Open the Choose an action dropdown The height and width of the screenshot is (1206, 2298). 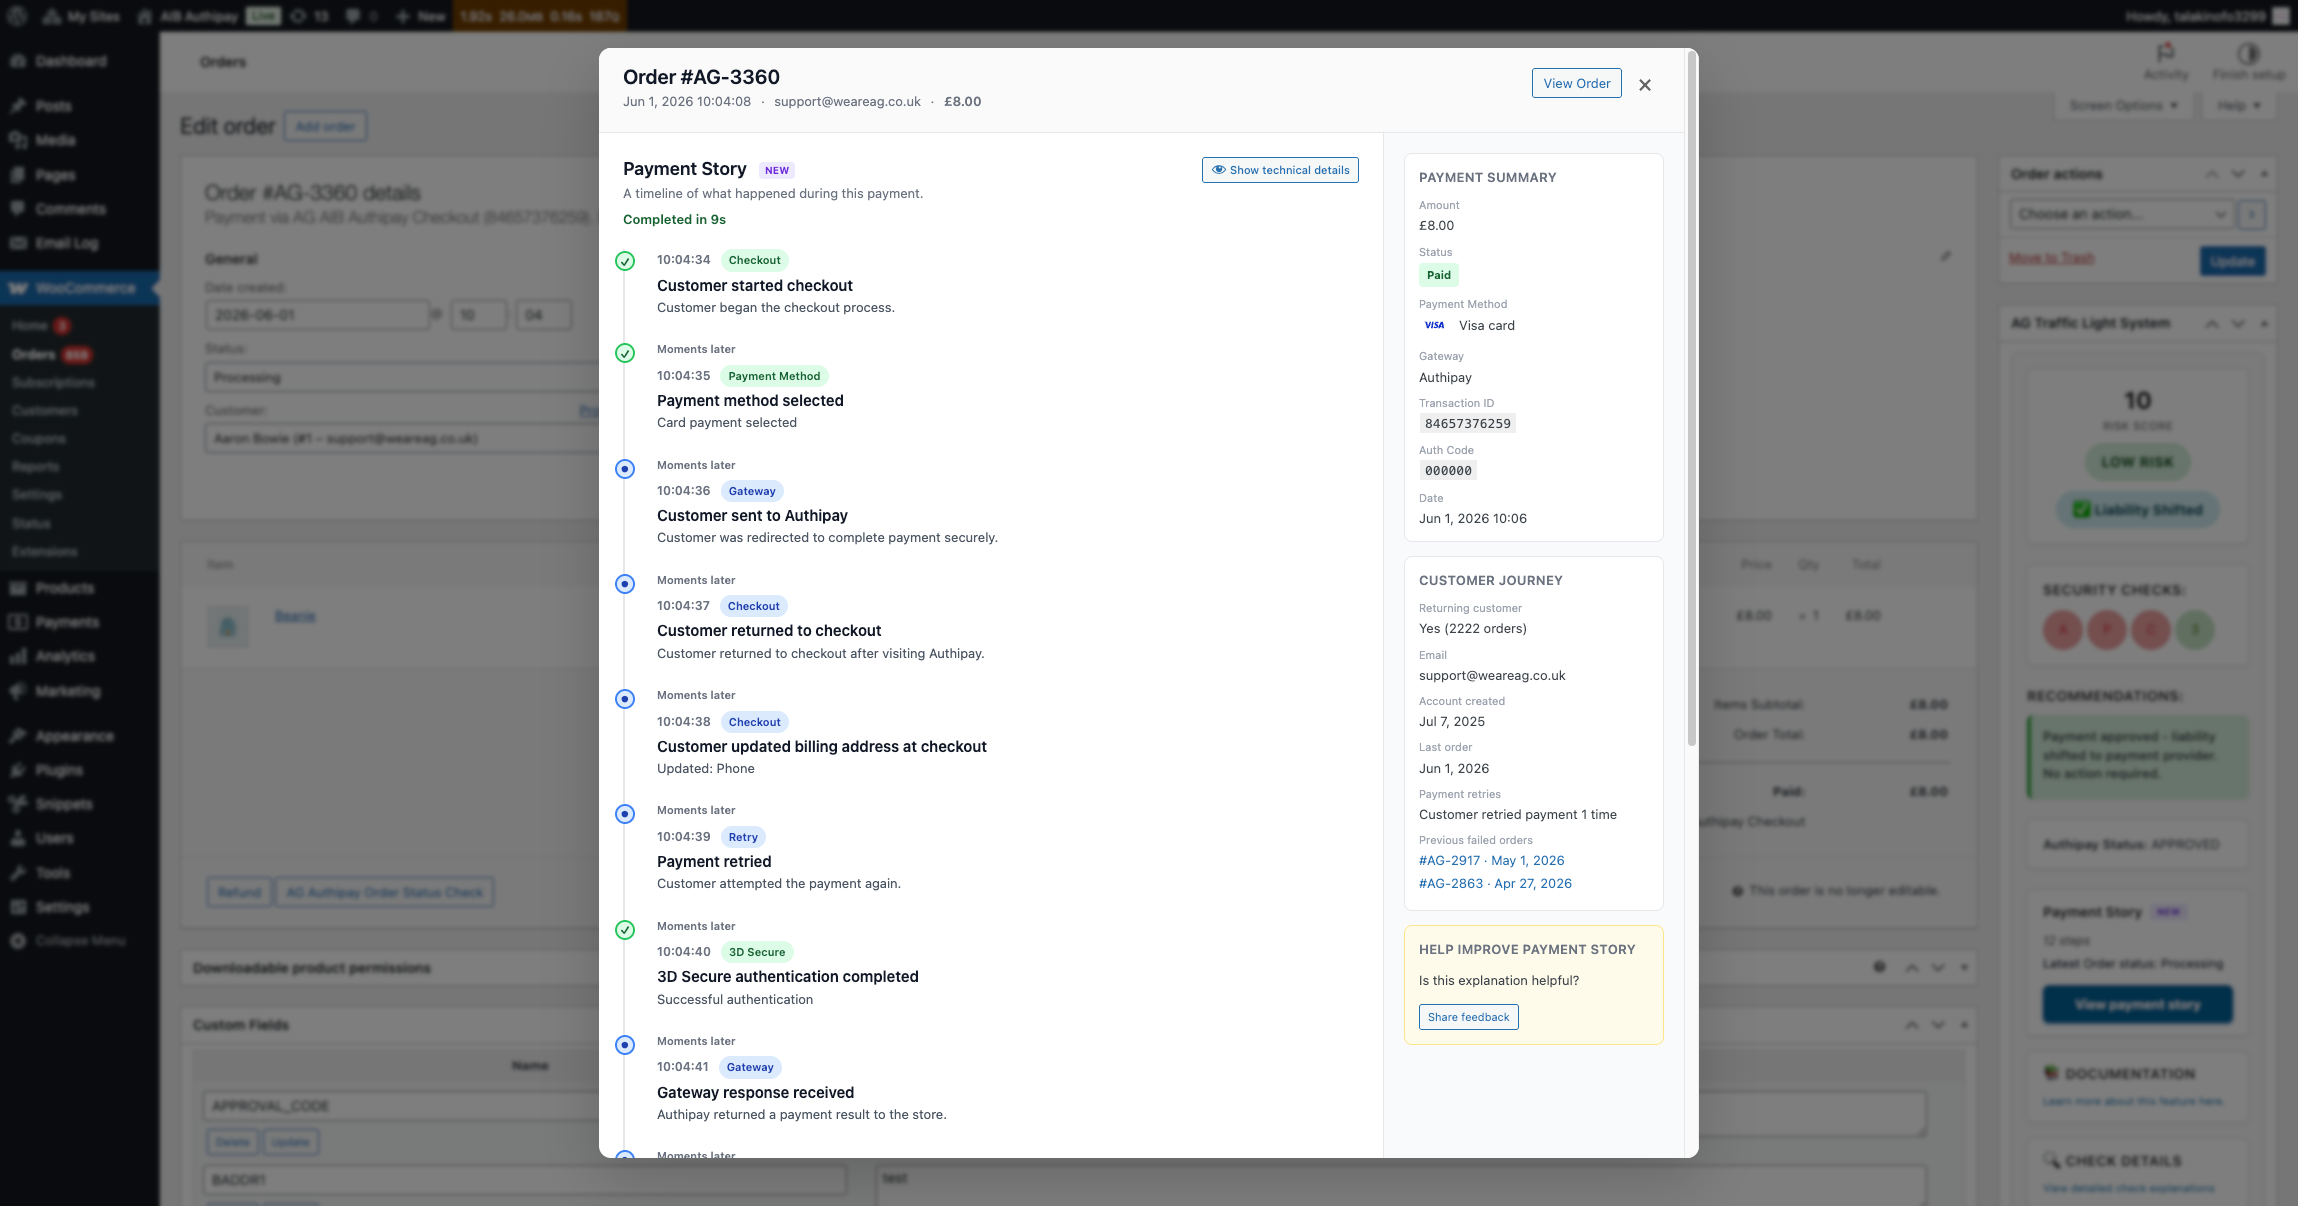[2120, 214]
